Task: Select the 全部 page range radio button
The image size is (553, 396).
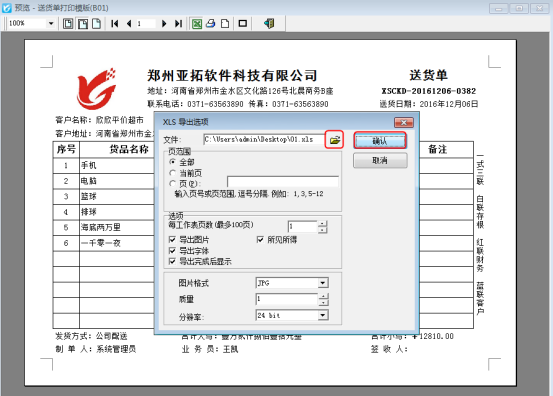Action: coord(172,162)
